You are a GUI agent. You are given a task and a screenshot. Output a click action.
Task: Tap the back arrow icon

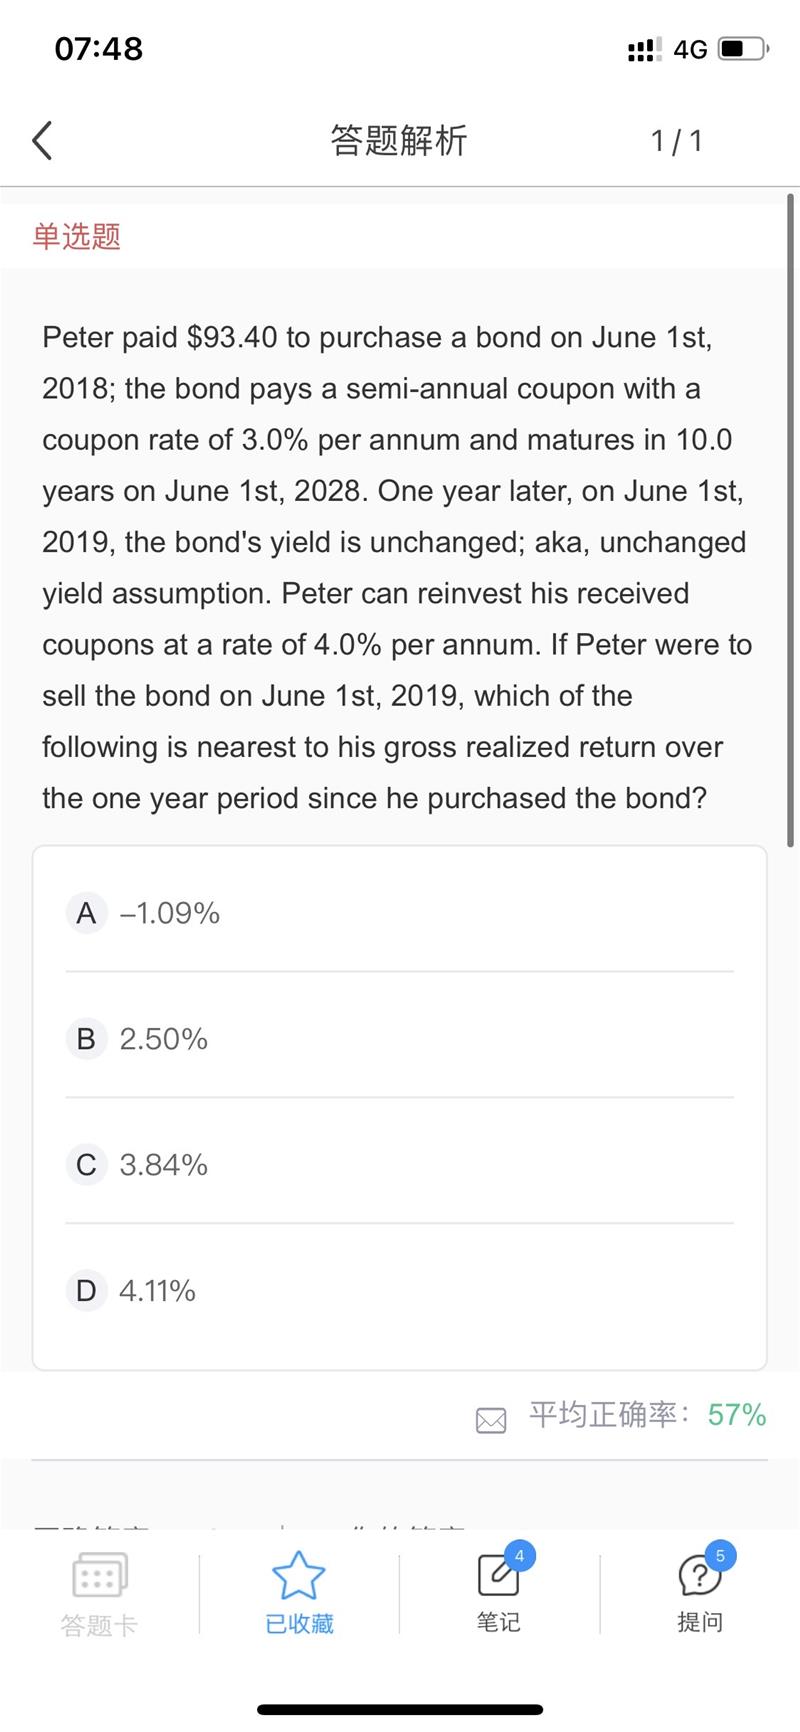42,141
